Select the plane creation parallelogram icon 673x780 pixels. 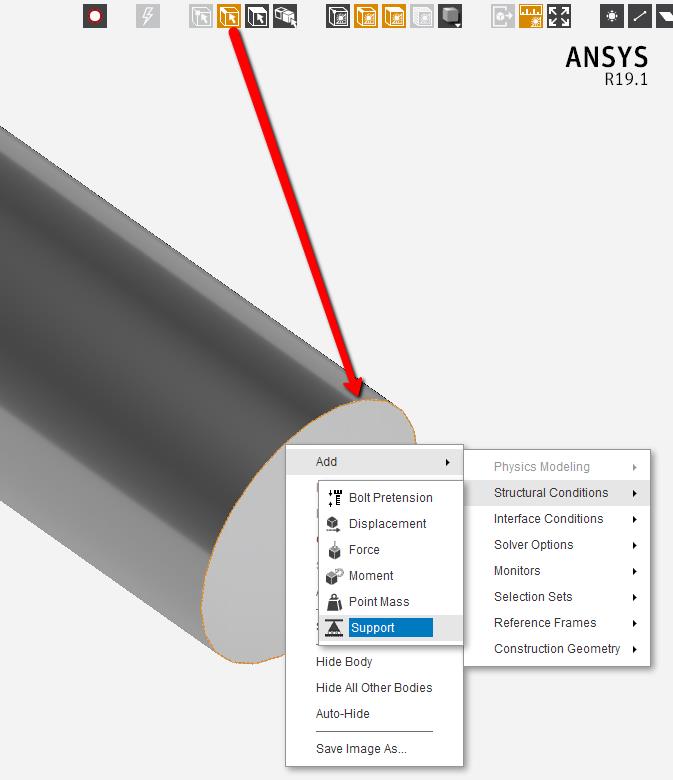[665, 16]
